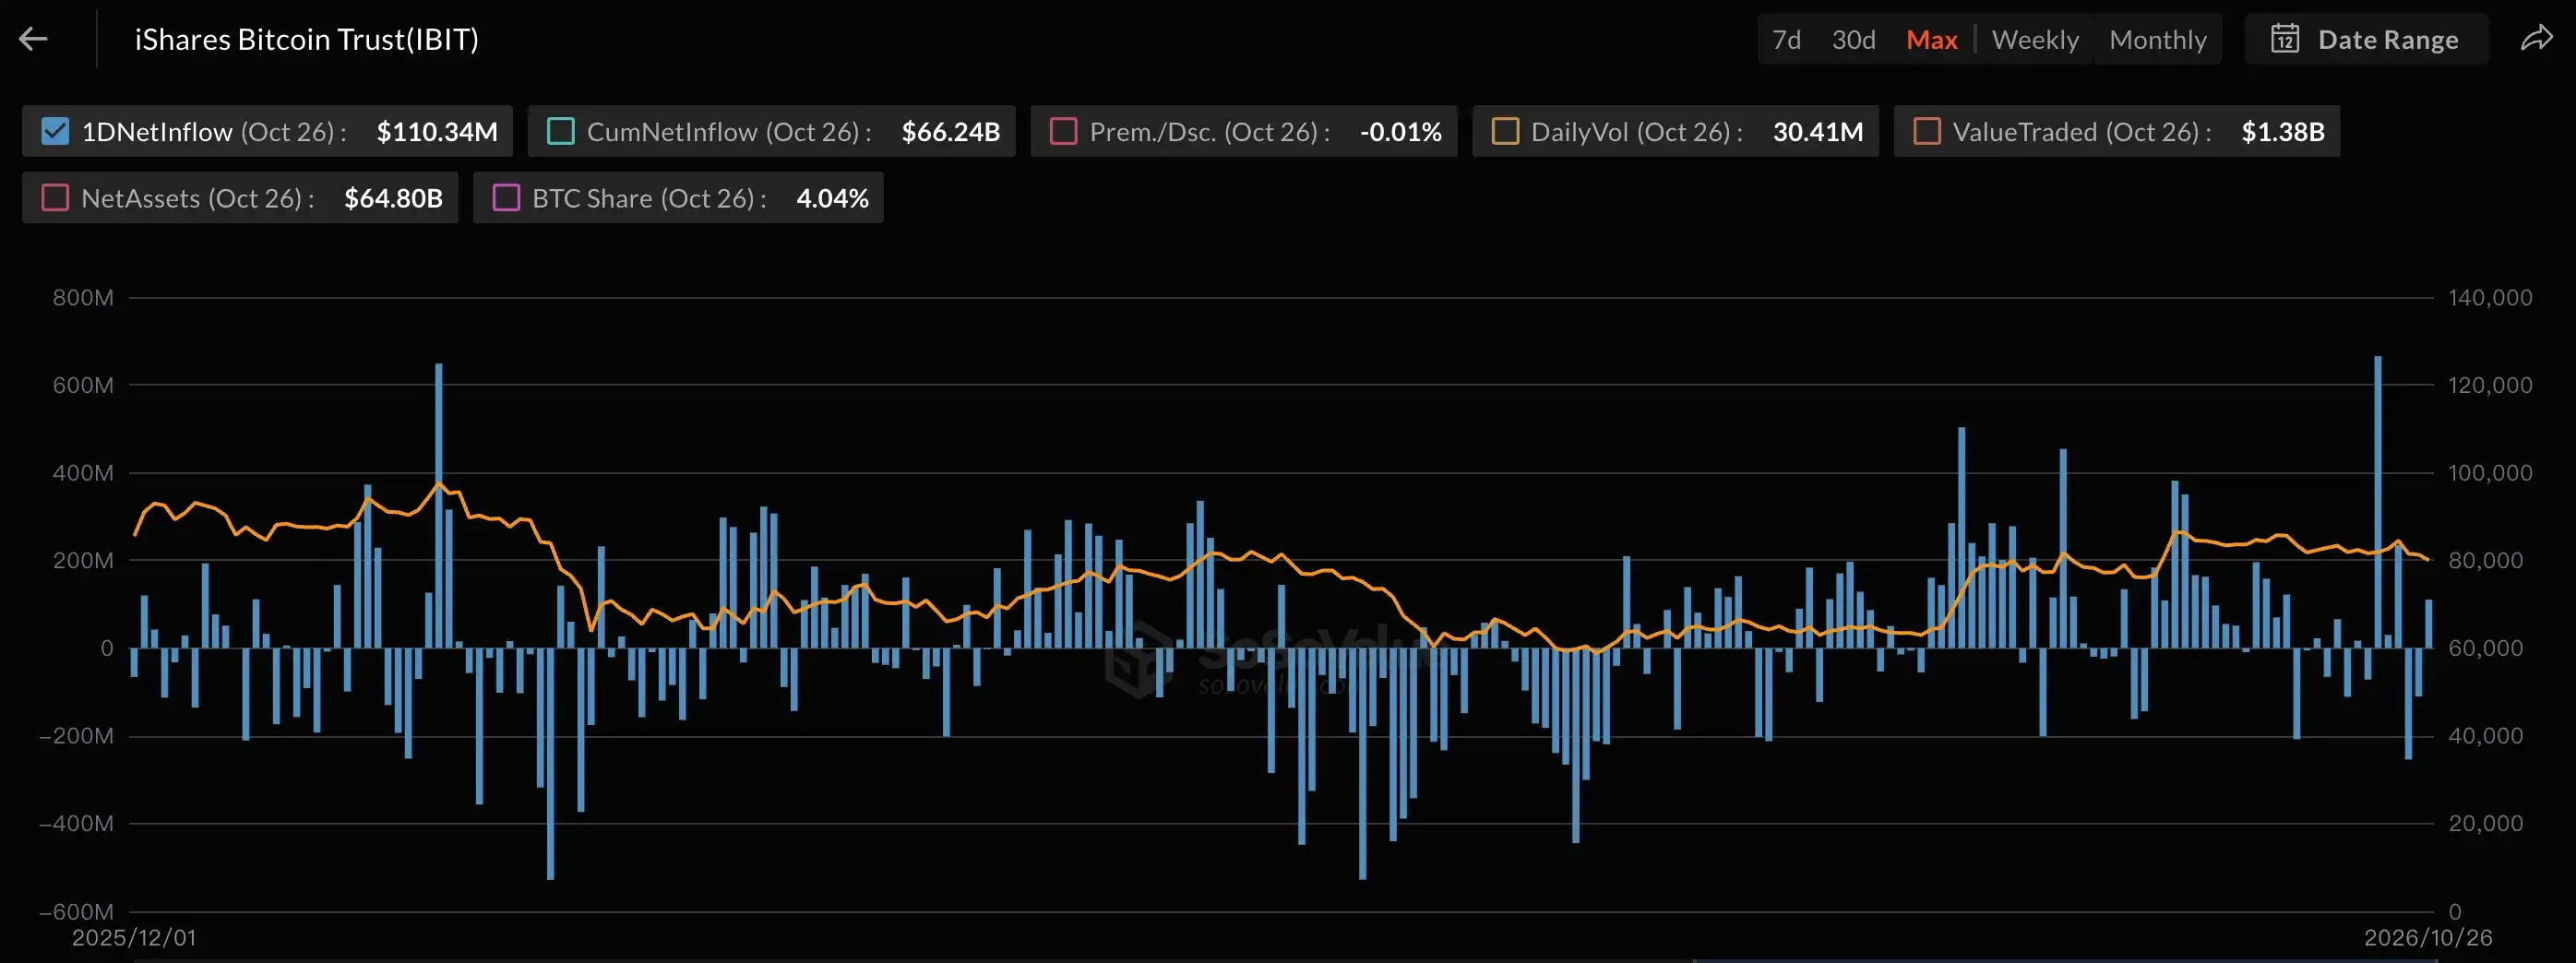
Task: Uncheck the 1DNetInflow checkbox
Action: (x=55, y=131)
